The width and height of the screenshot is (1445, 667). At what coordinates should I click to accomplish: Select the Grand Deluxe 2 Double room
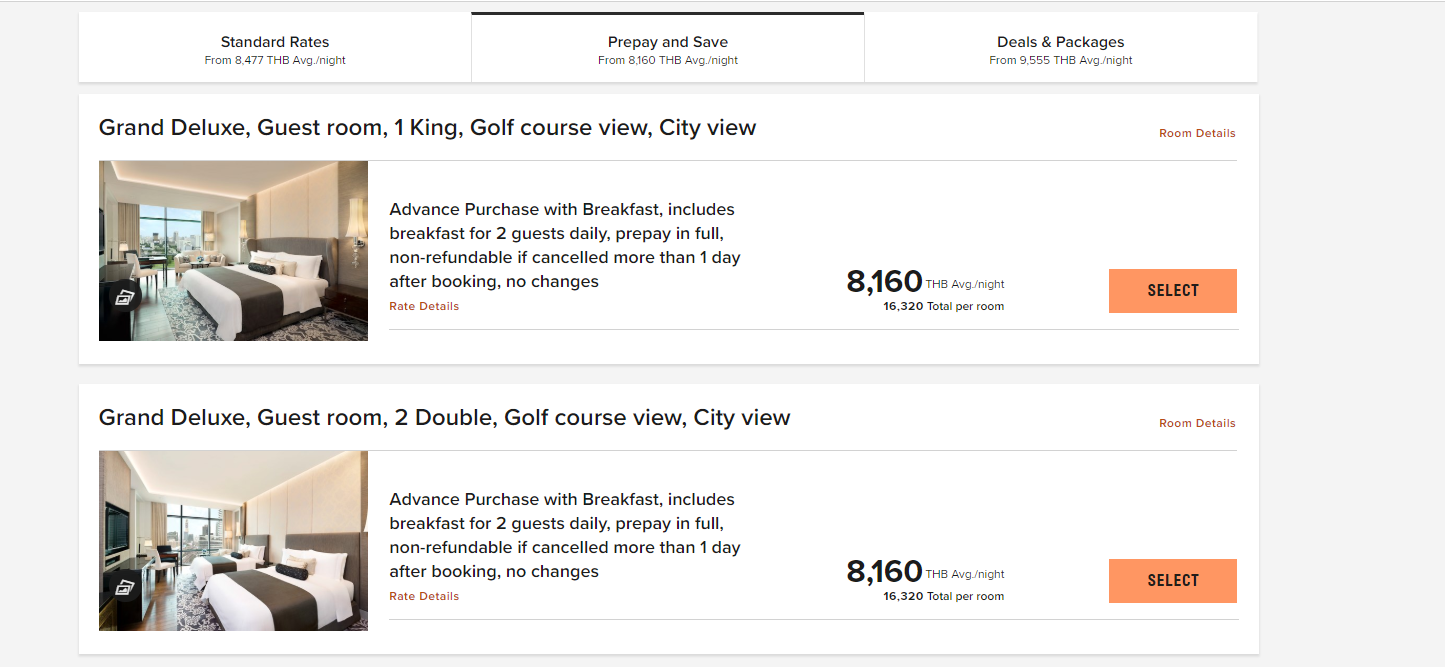pos(1172,580)
